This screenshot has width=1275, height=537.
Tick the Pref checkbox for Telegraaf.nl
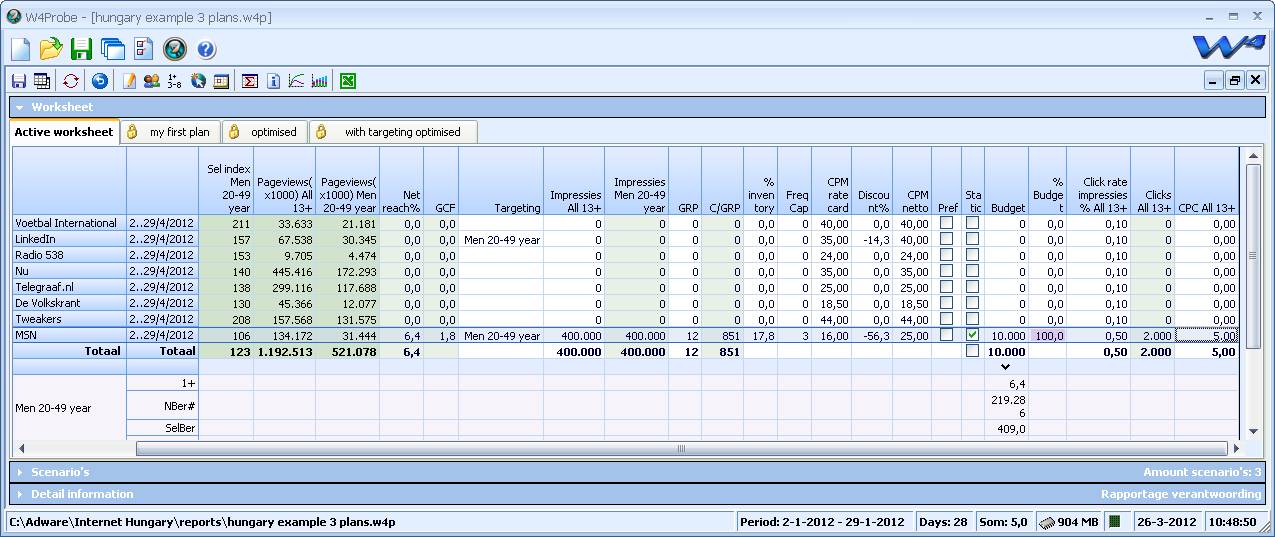(946, 287)
